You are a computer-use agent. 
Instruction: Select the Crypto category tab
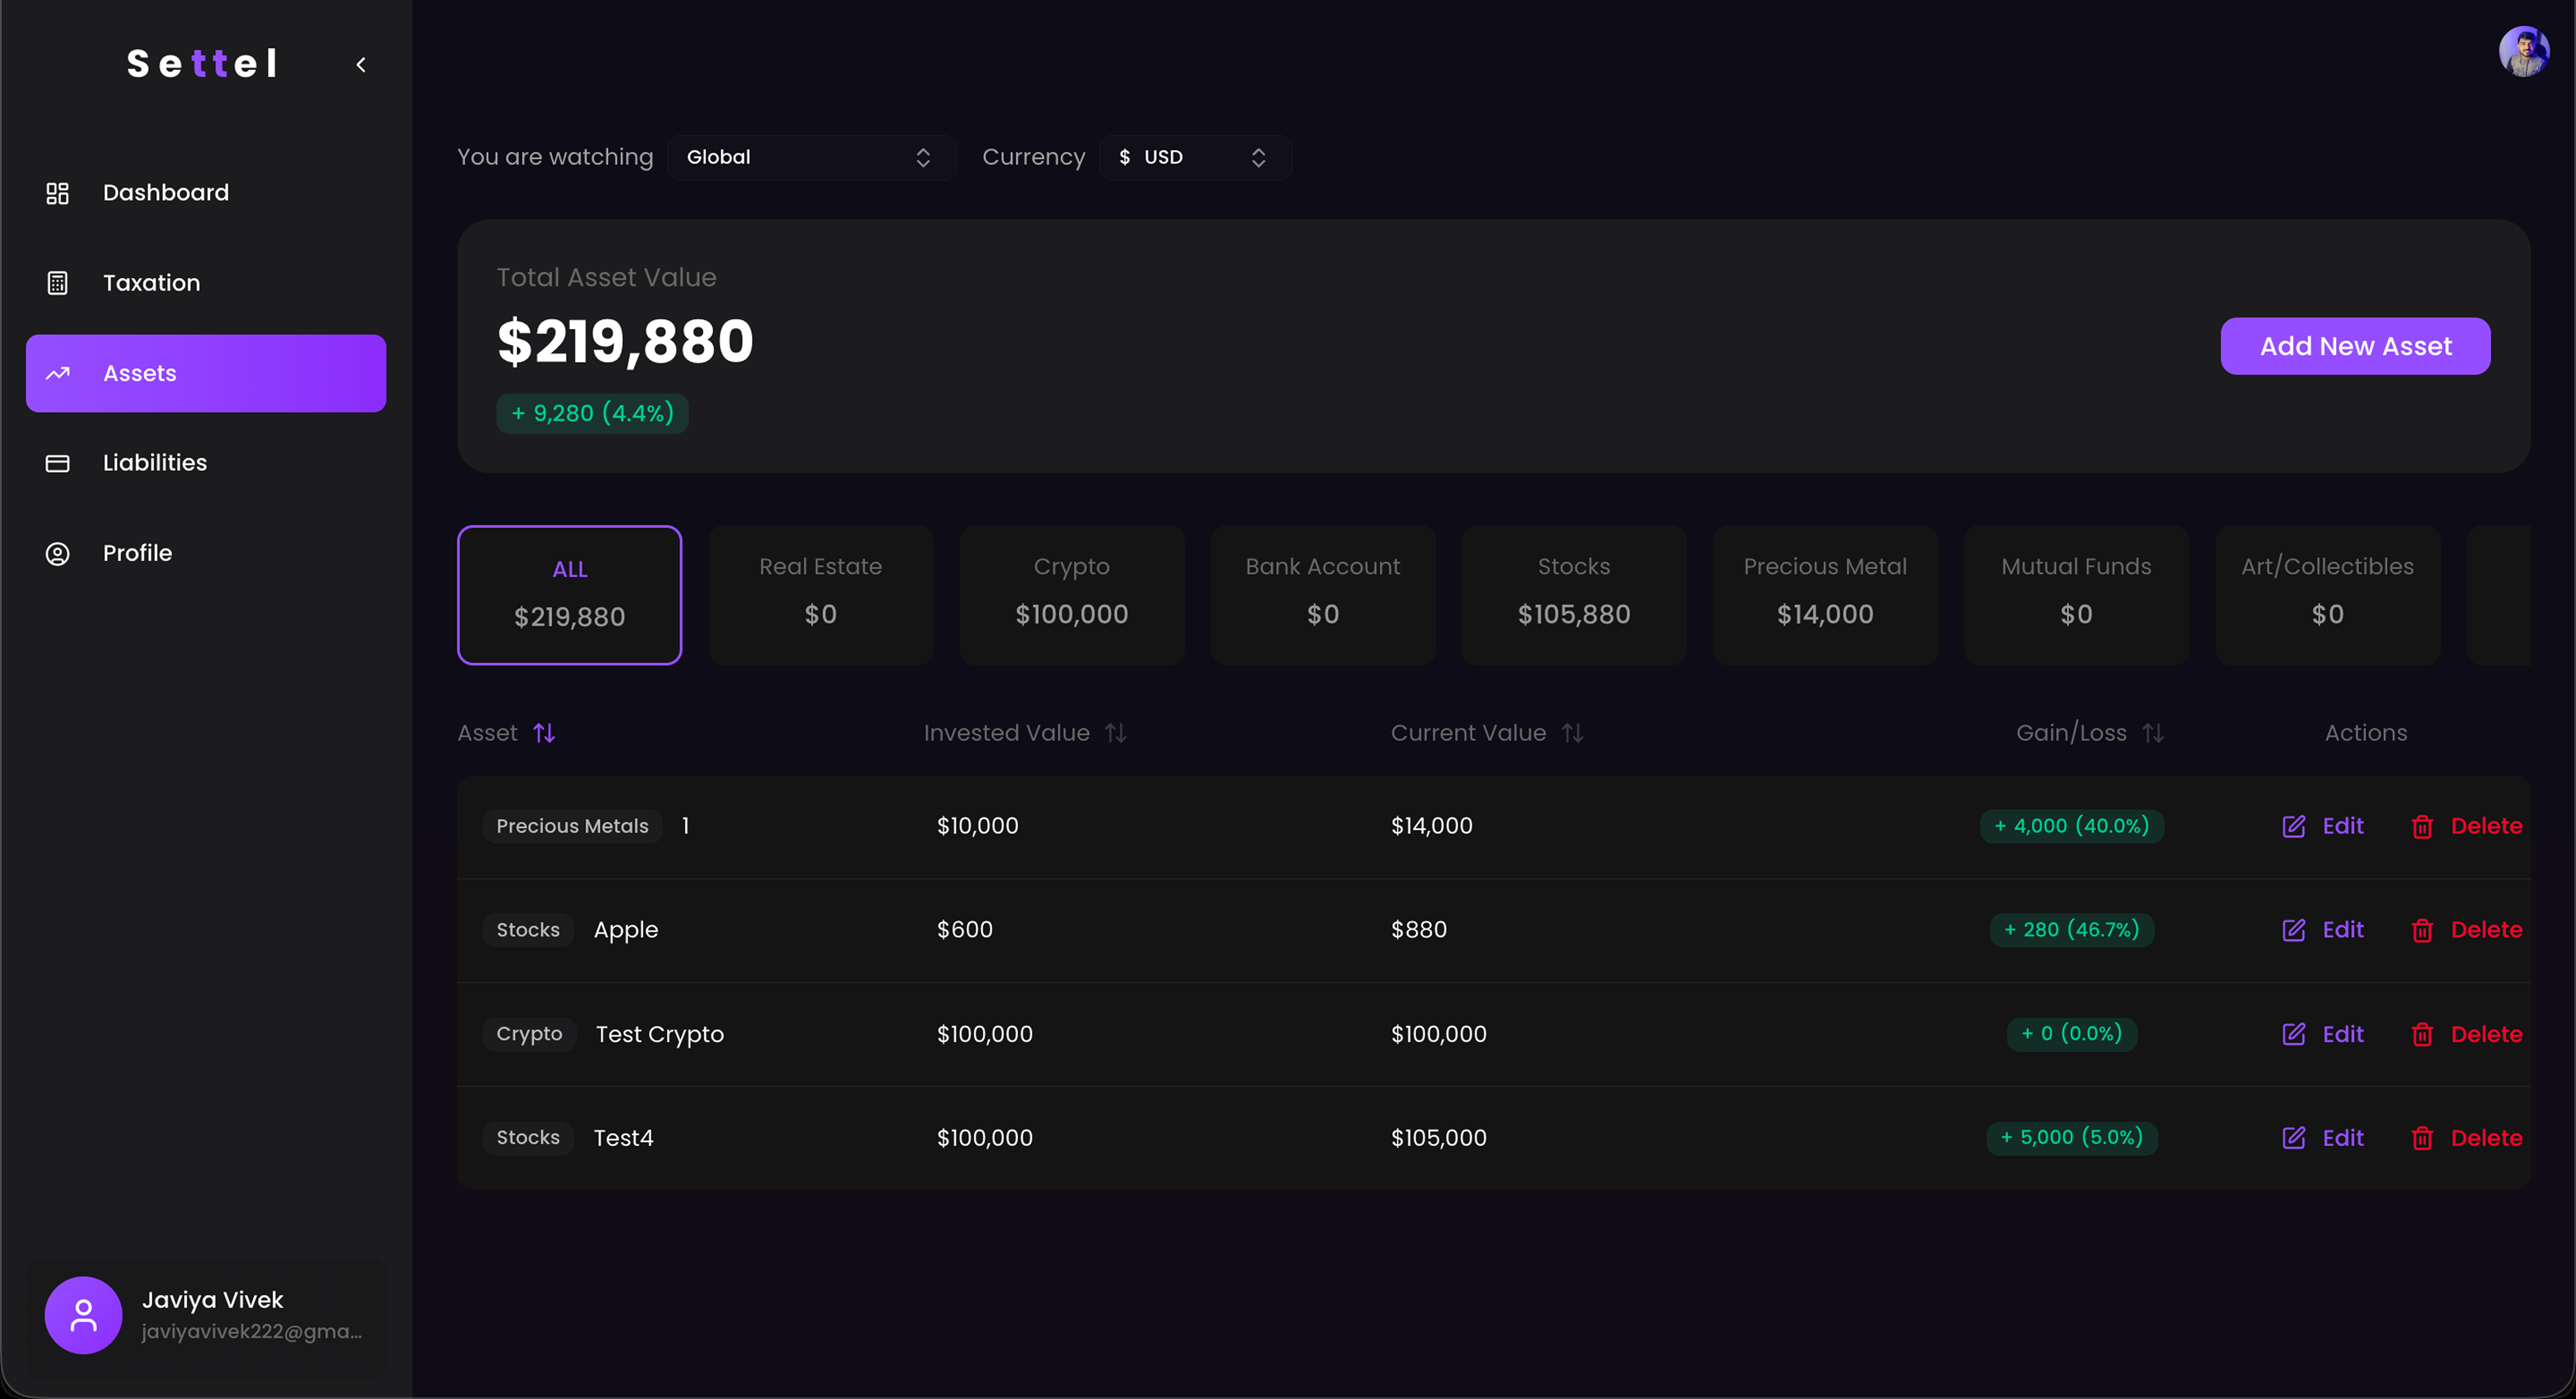pos(1071,594)
